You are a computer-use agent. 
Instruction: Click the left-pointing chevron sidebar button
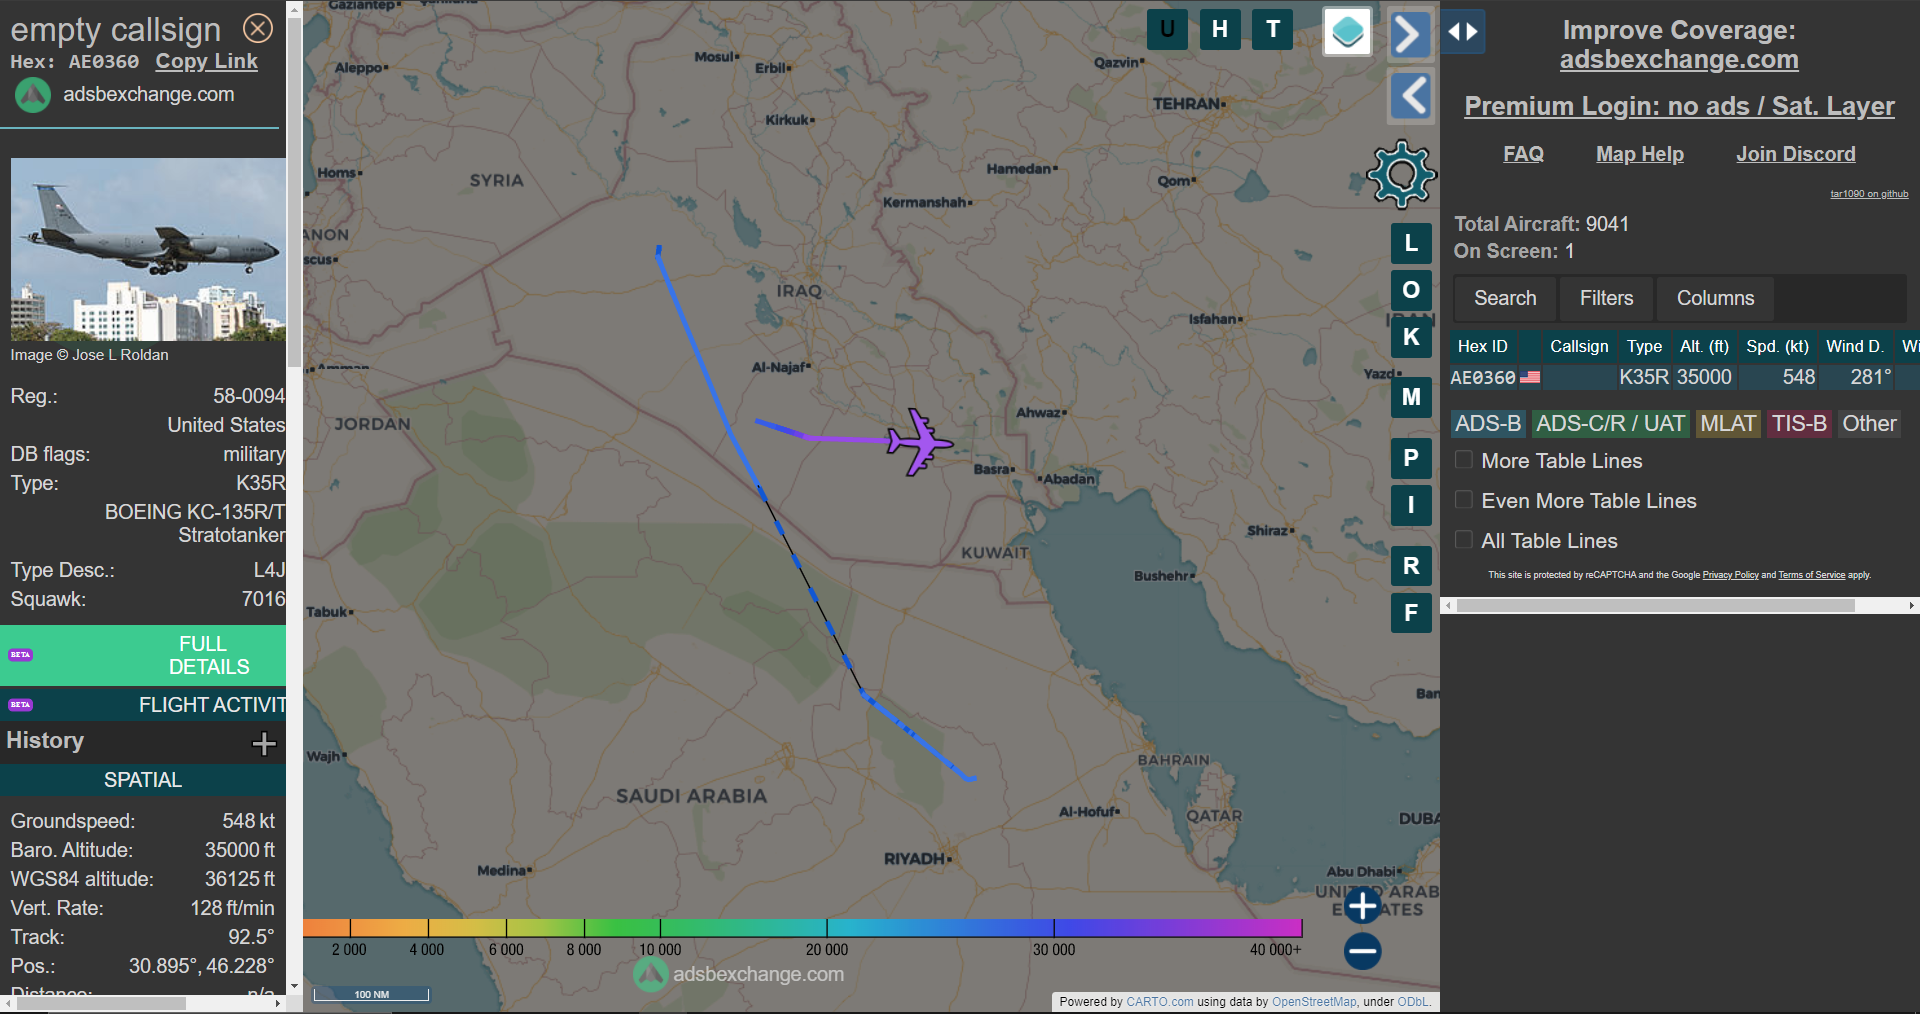[1411, 96]
